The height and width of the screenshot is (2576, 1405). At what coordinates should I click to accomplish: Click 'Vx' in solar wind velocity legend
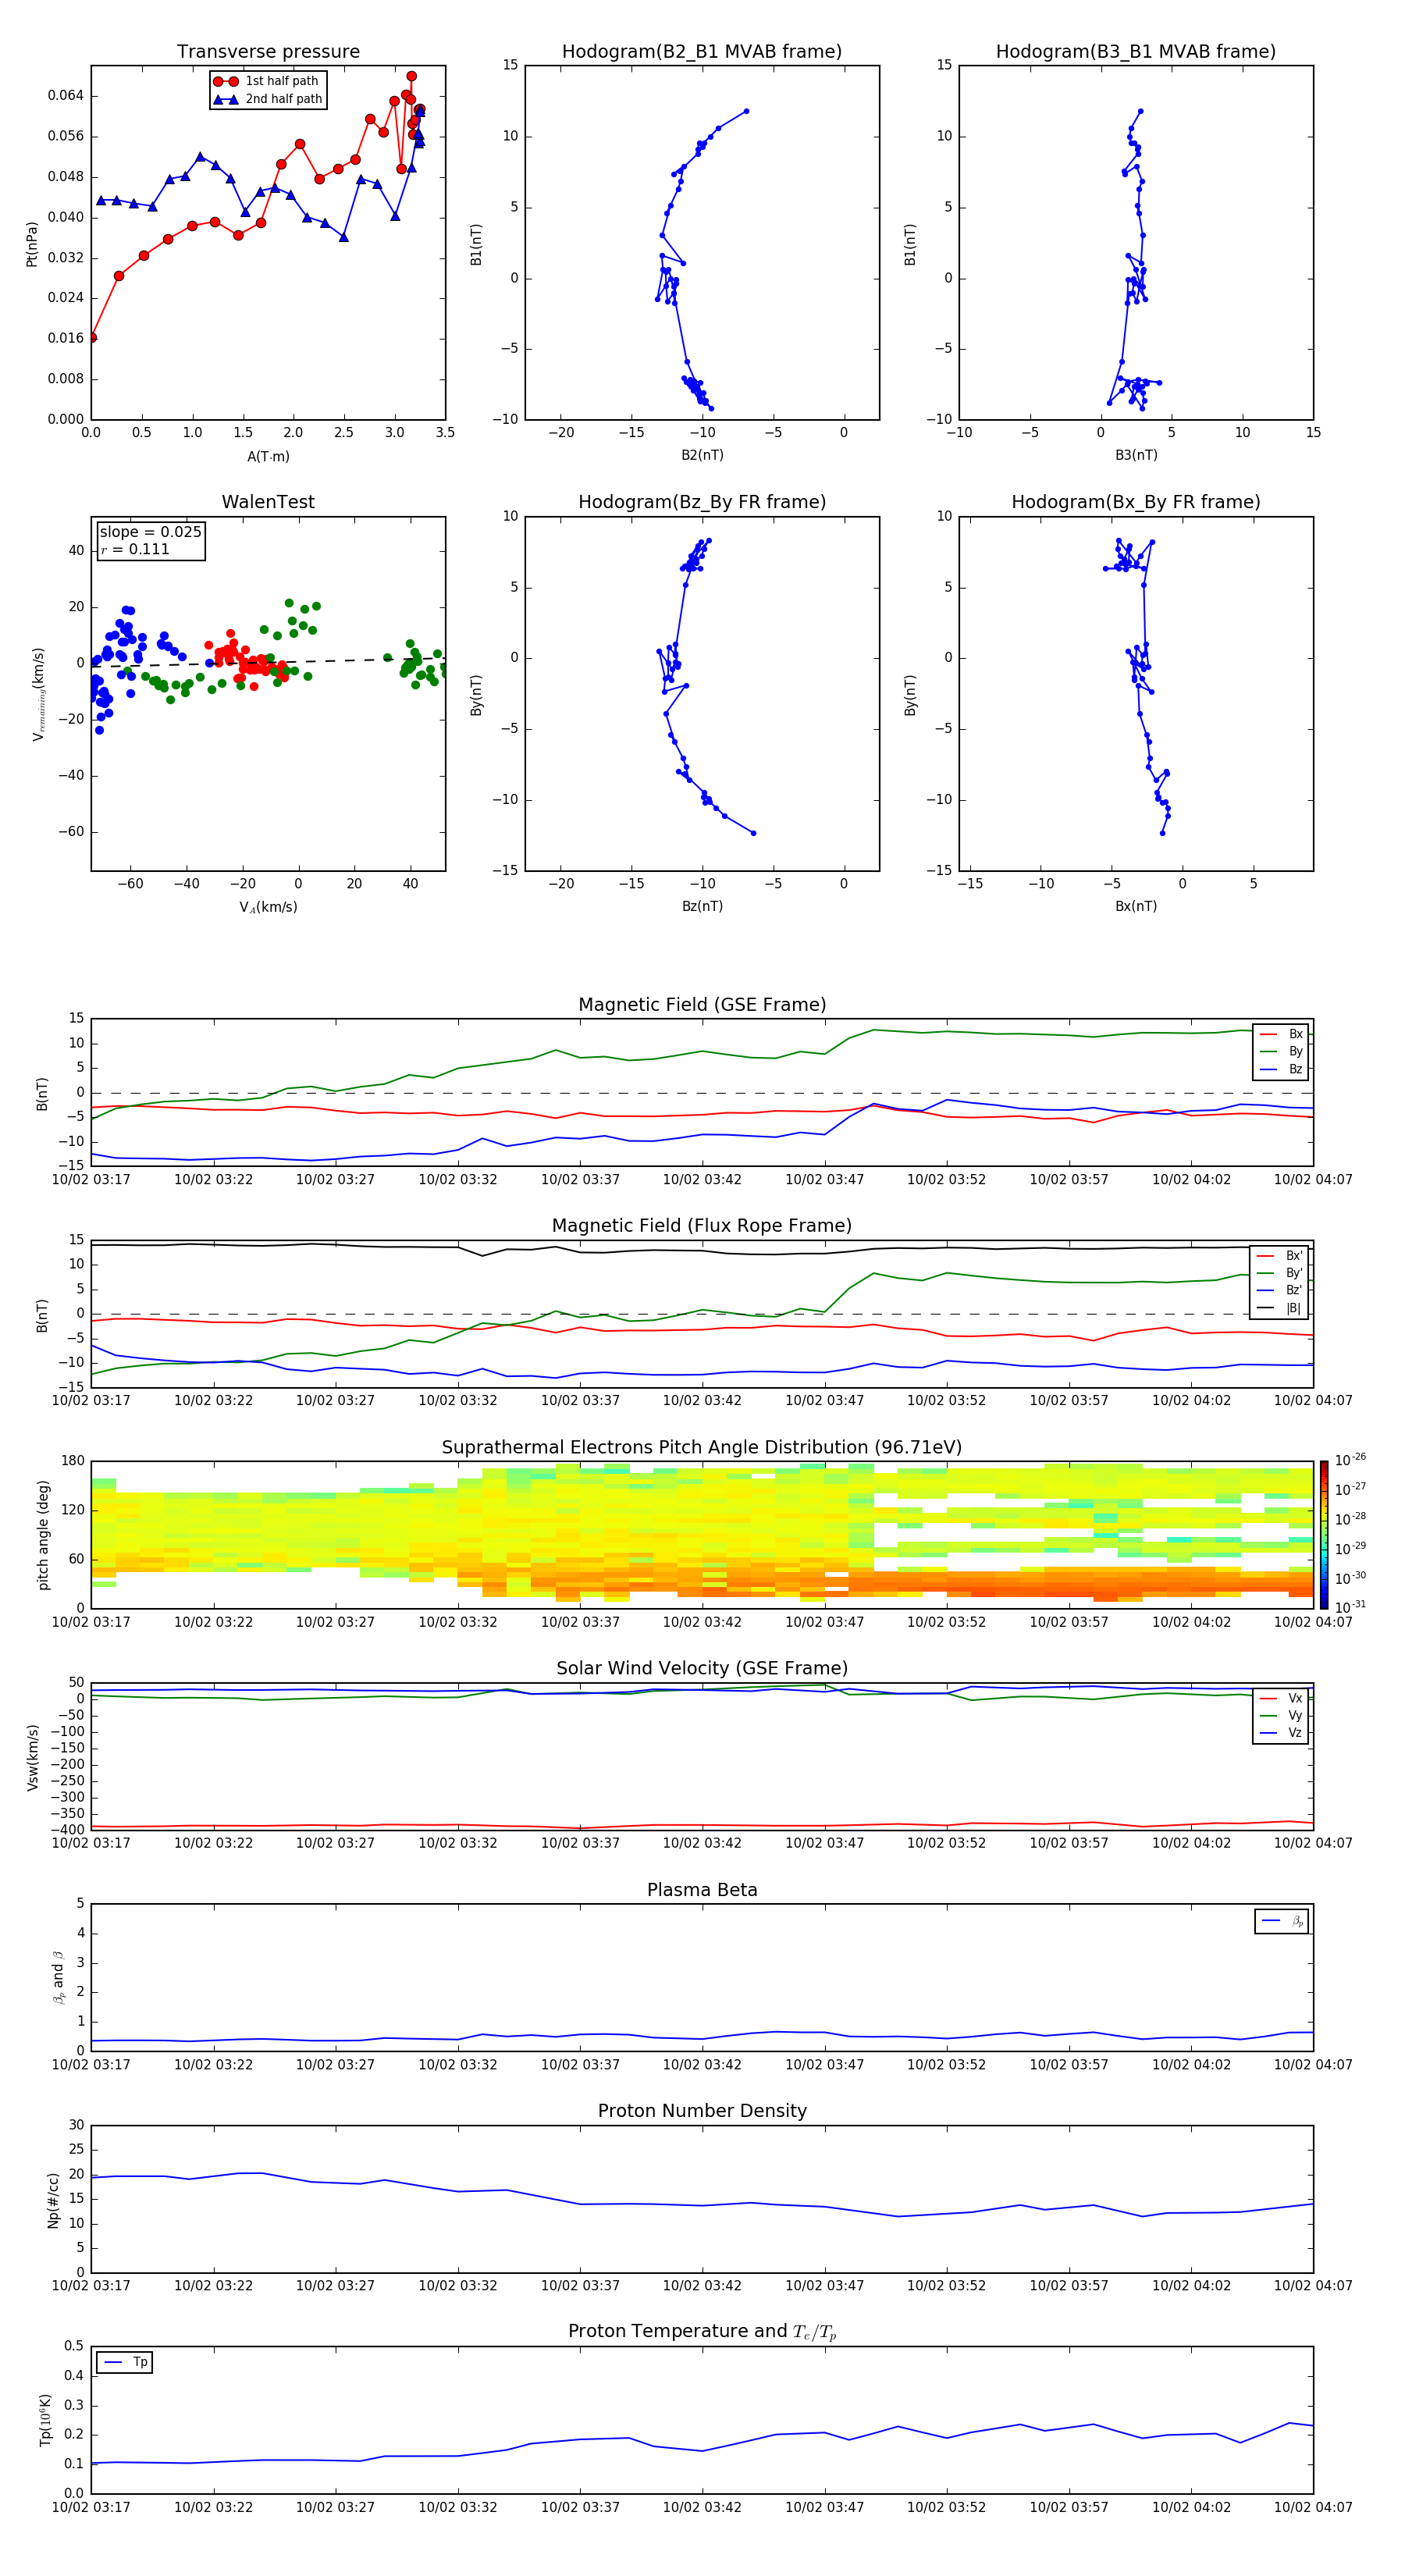pyautogui.click(x=1281, y=1699)
